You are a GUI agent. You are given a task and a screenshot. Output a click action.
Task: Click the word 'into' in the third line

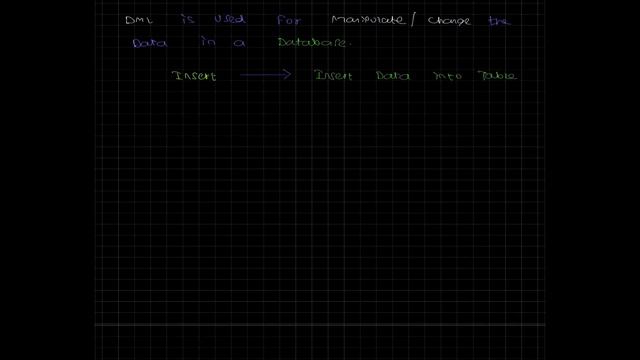[x=447, y=76]
